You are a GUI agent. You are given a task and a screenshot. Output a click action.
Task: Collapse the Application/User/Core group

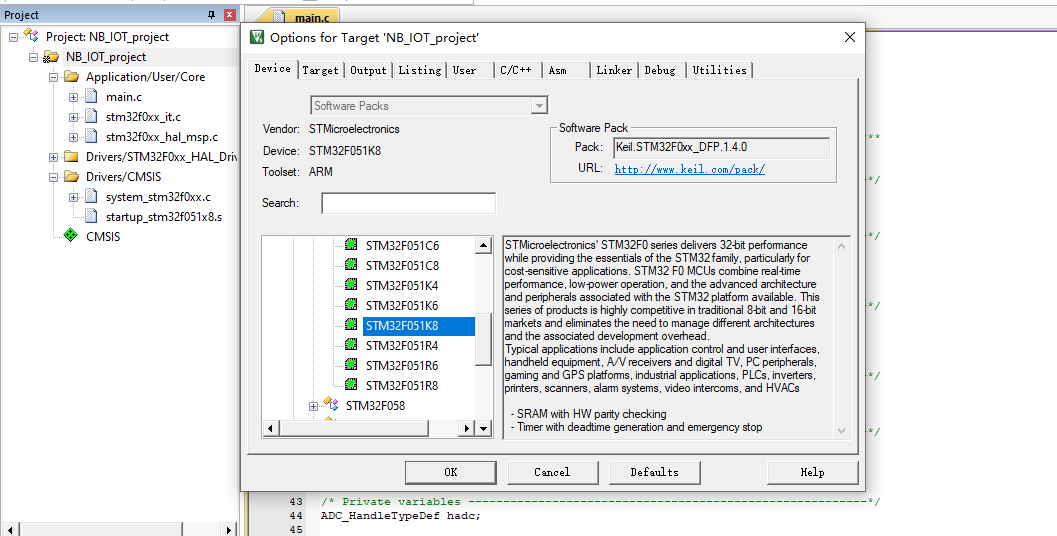click(x=53, y=78)
